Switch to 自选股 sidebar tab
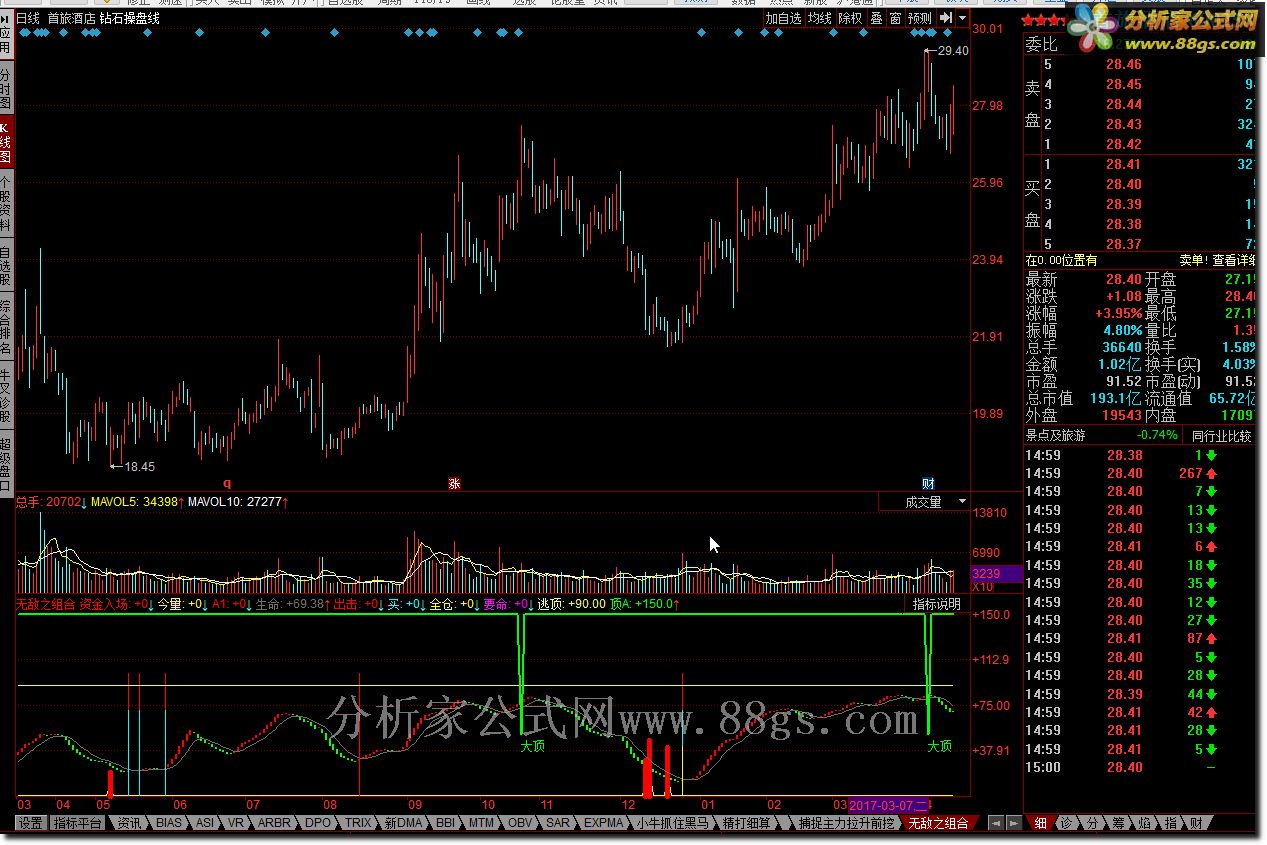1267x845 pixels. pos(6,265)
